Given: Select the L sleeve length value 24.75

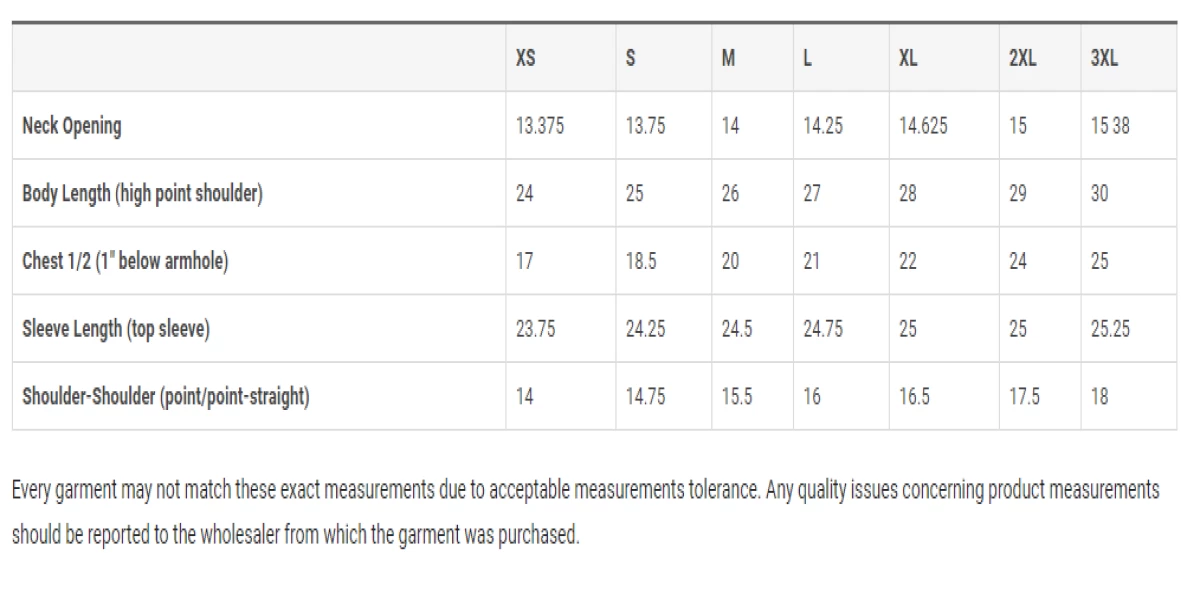Looking at the screenshot, I should pos(823,329).
